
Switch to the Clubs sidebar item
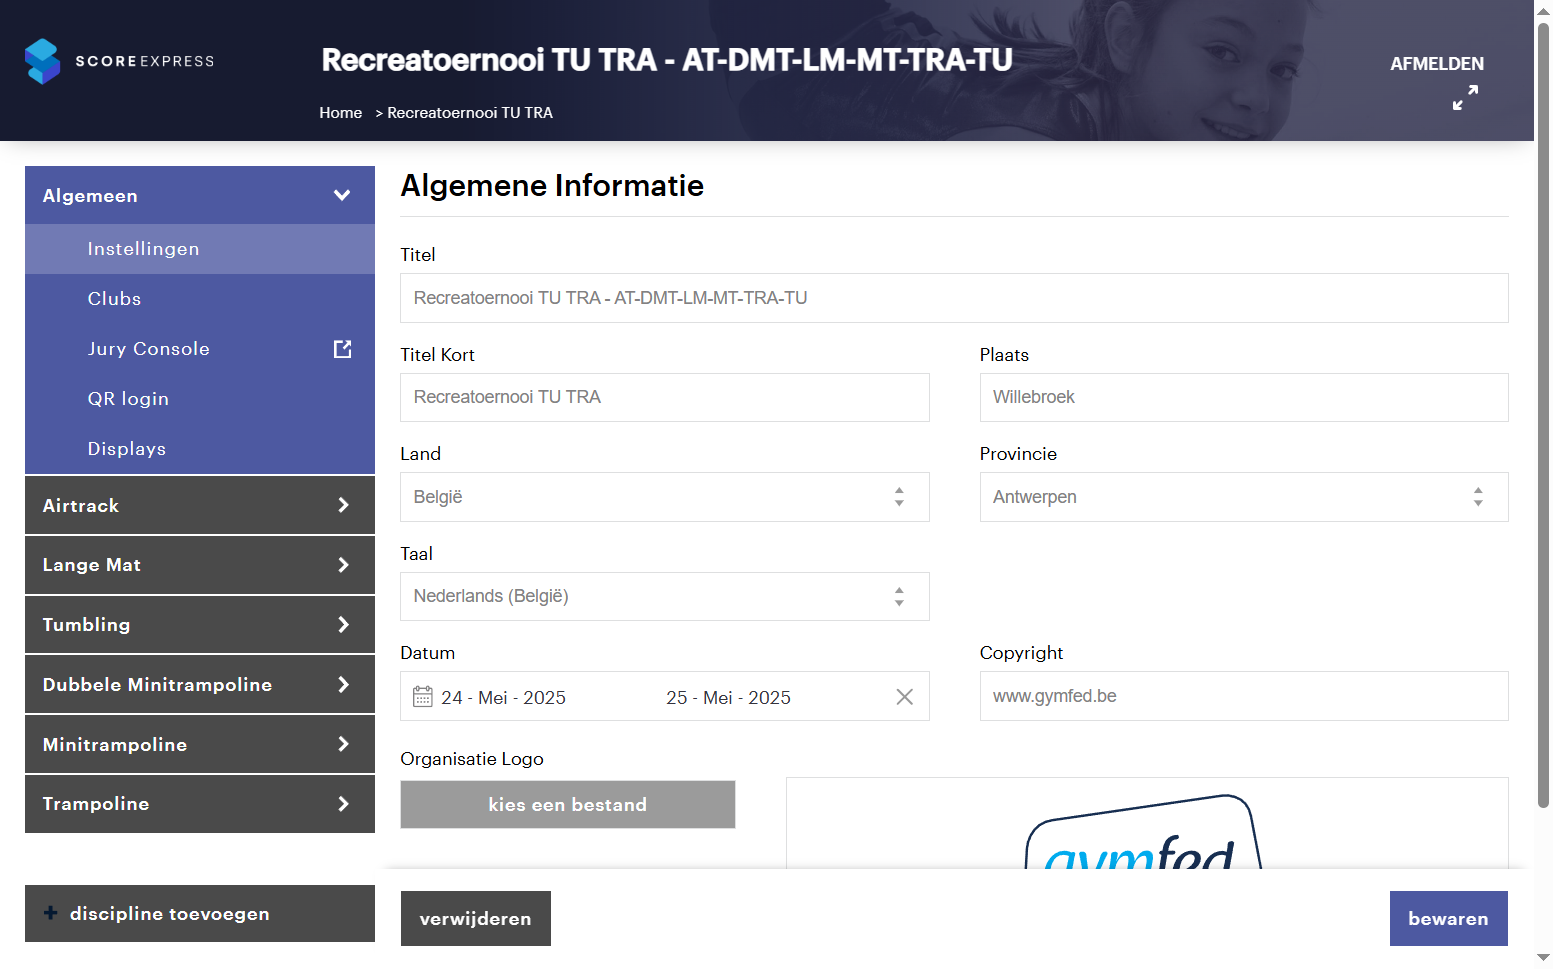(114, 298)
